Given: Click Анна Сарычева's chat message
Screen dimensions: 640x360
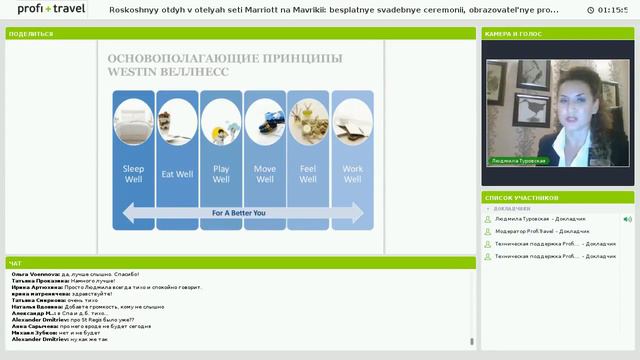Looking at the screenshot, I should click(81, 327).
